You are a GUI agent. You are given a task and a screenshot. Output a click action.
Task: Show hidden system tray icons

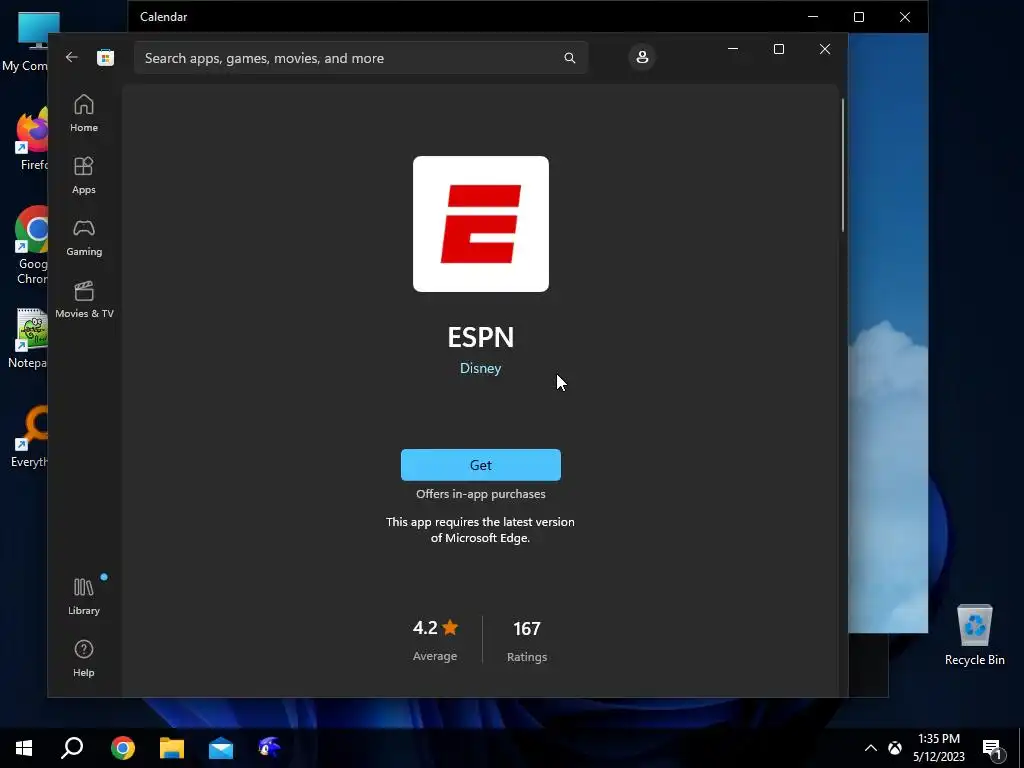click(x=871, y=748)
